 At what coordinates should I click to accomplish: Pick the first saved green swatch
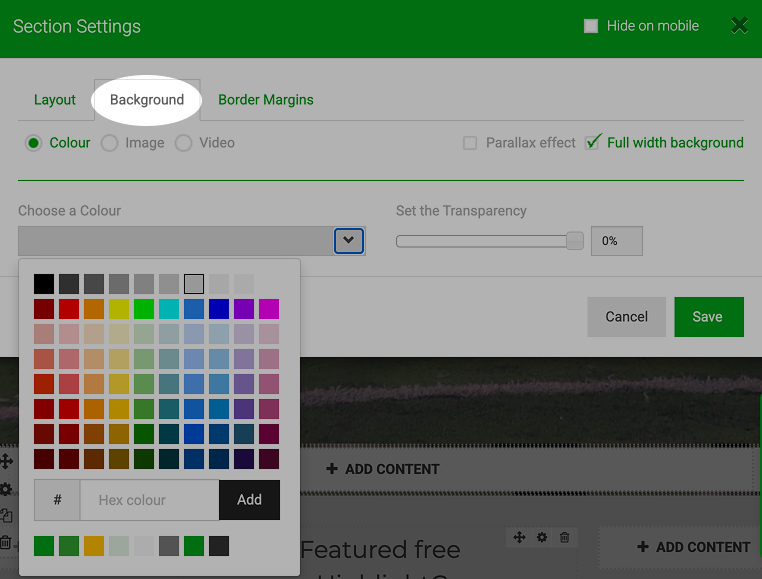(44, 546)
